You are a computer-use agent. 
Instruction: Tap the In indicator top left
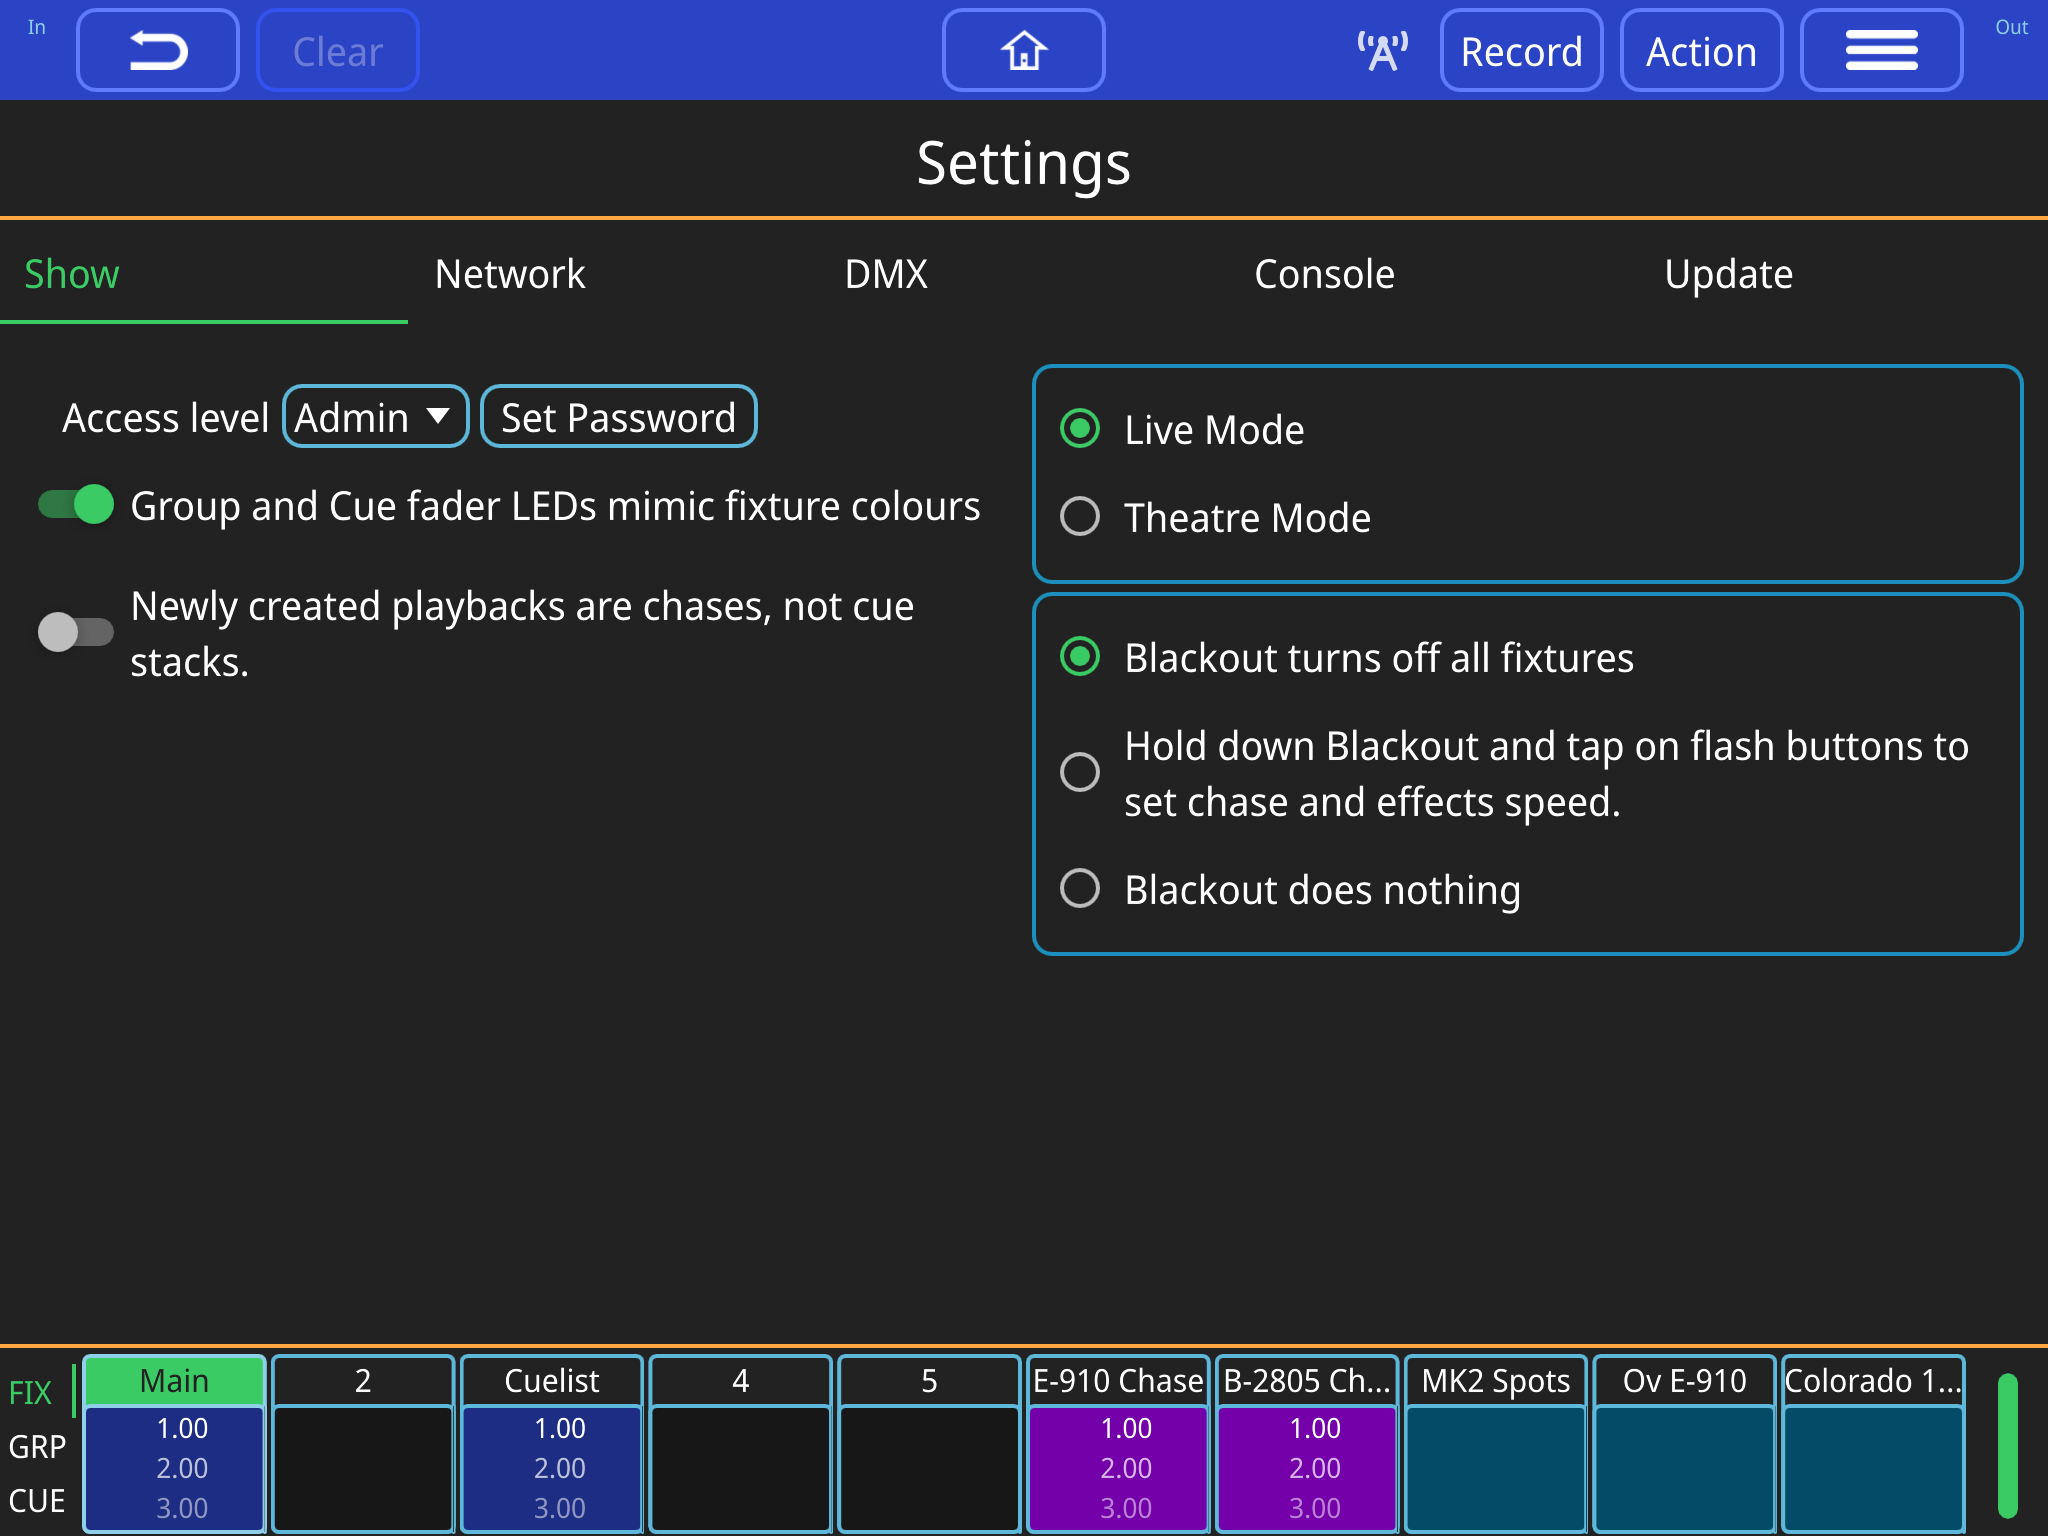pos(37,30)
